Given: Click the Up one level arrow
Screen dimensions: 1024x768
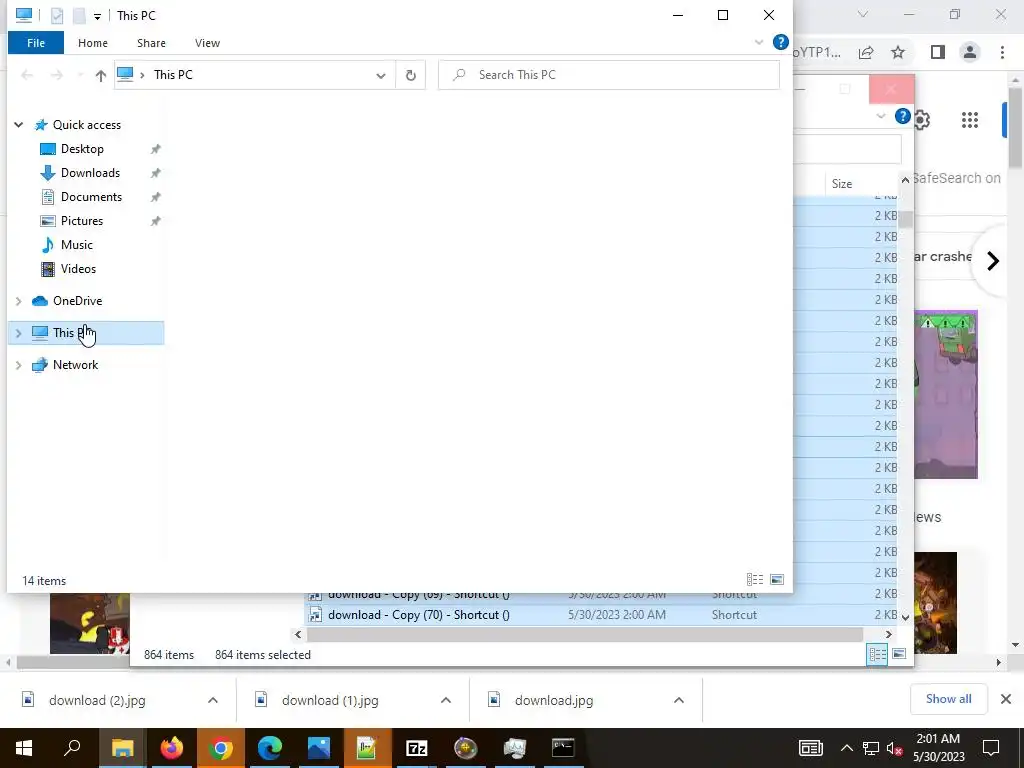Looking at the screenshot, I should pyautogui.click(x=101, y=76).
